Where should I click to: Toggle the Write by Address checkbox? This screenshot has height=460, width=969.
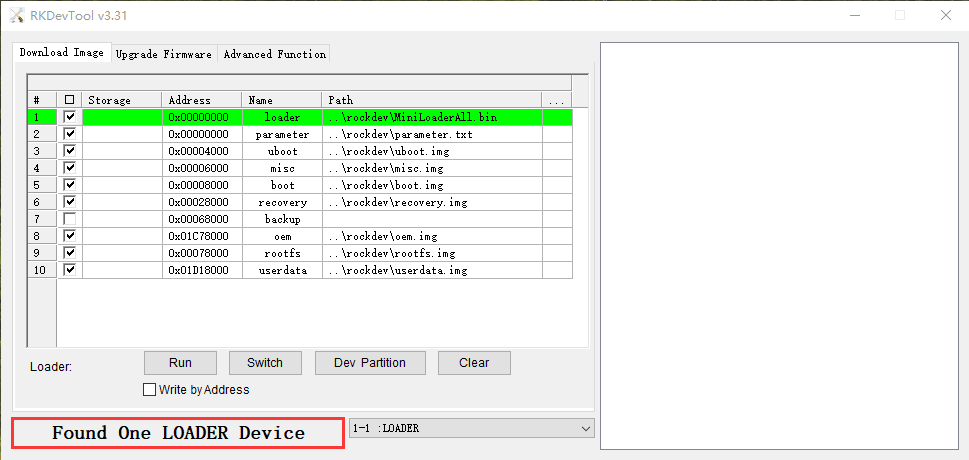point(150,390)
